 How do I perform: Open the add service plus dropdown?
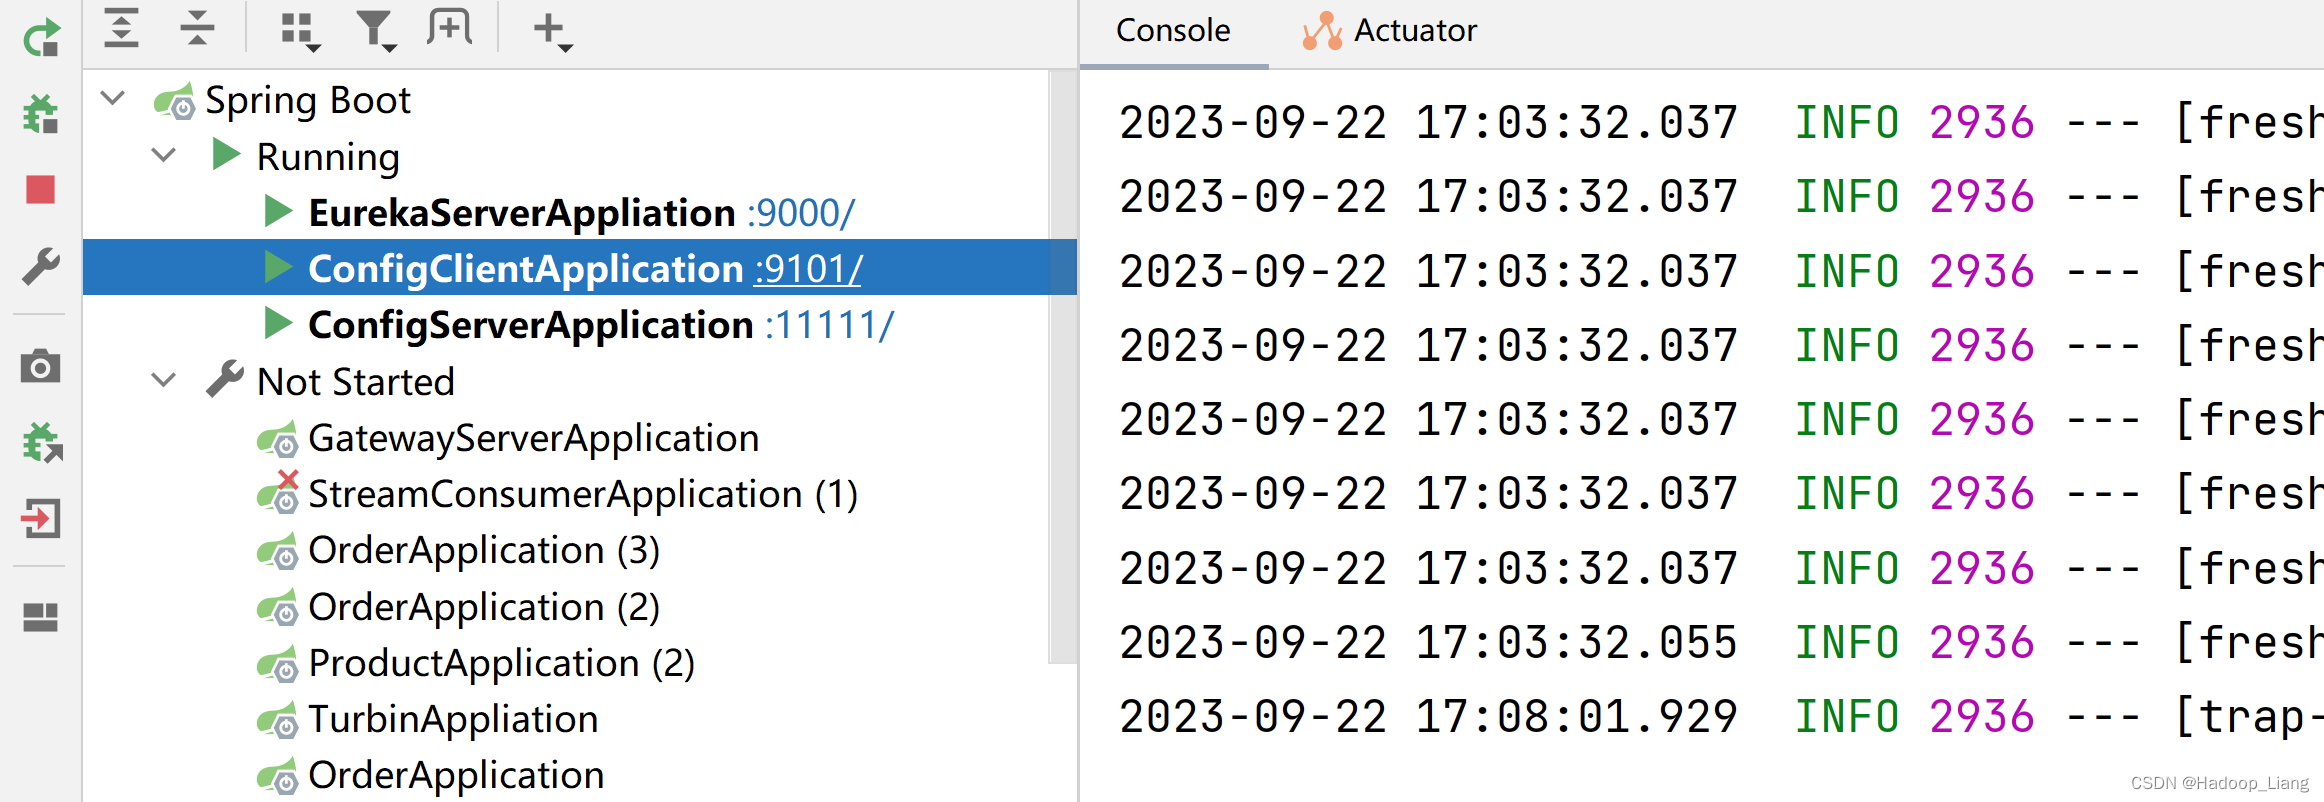pos(550,30)
